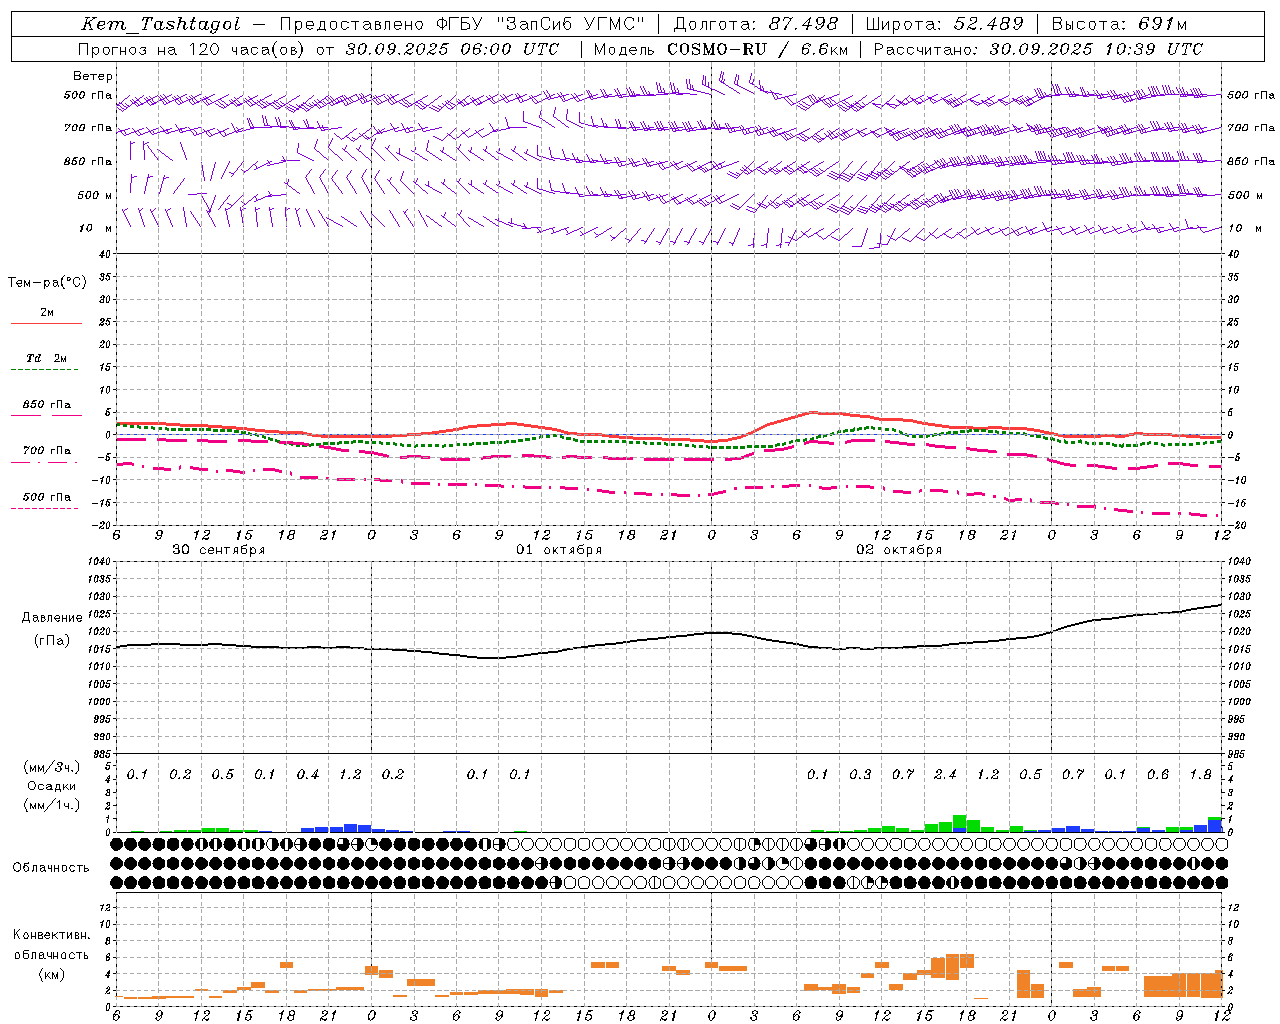Click the Облачность cloud cover label
Screen dimensions: 1280x1024
tap(51, 867)
